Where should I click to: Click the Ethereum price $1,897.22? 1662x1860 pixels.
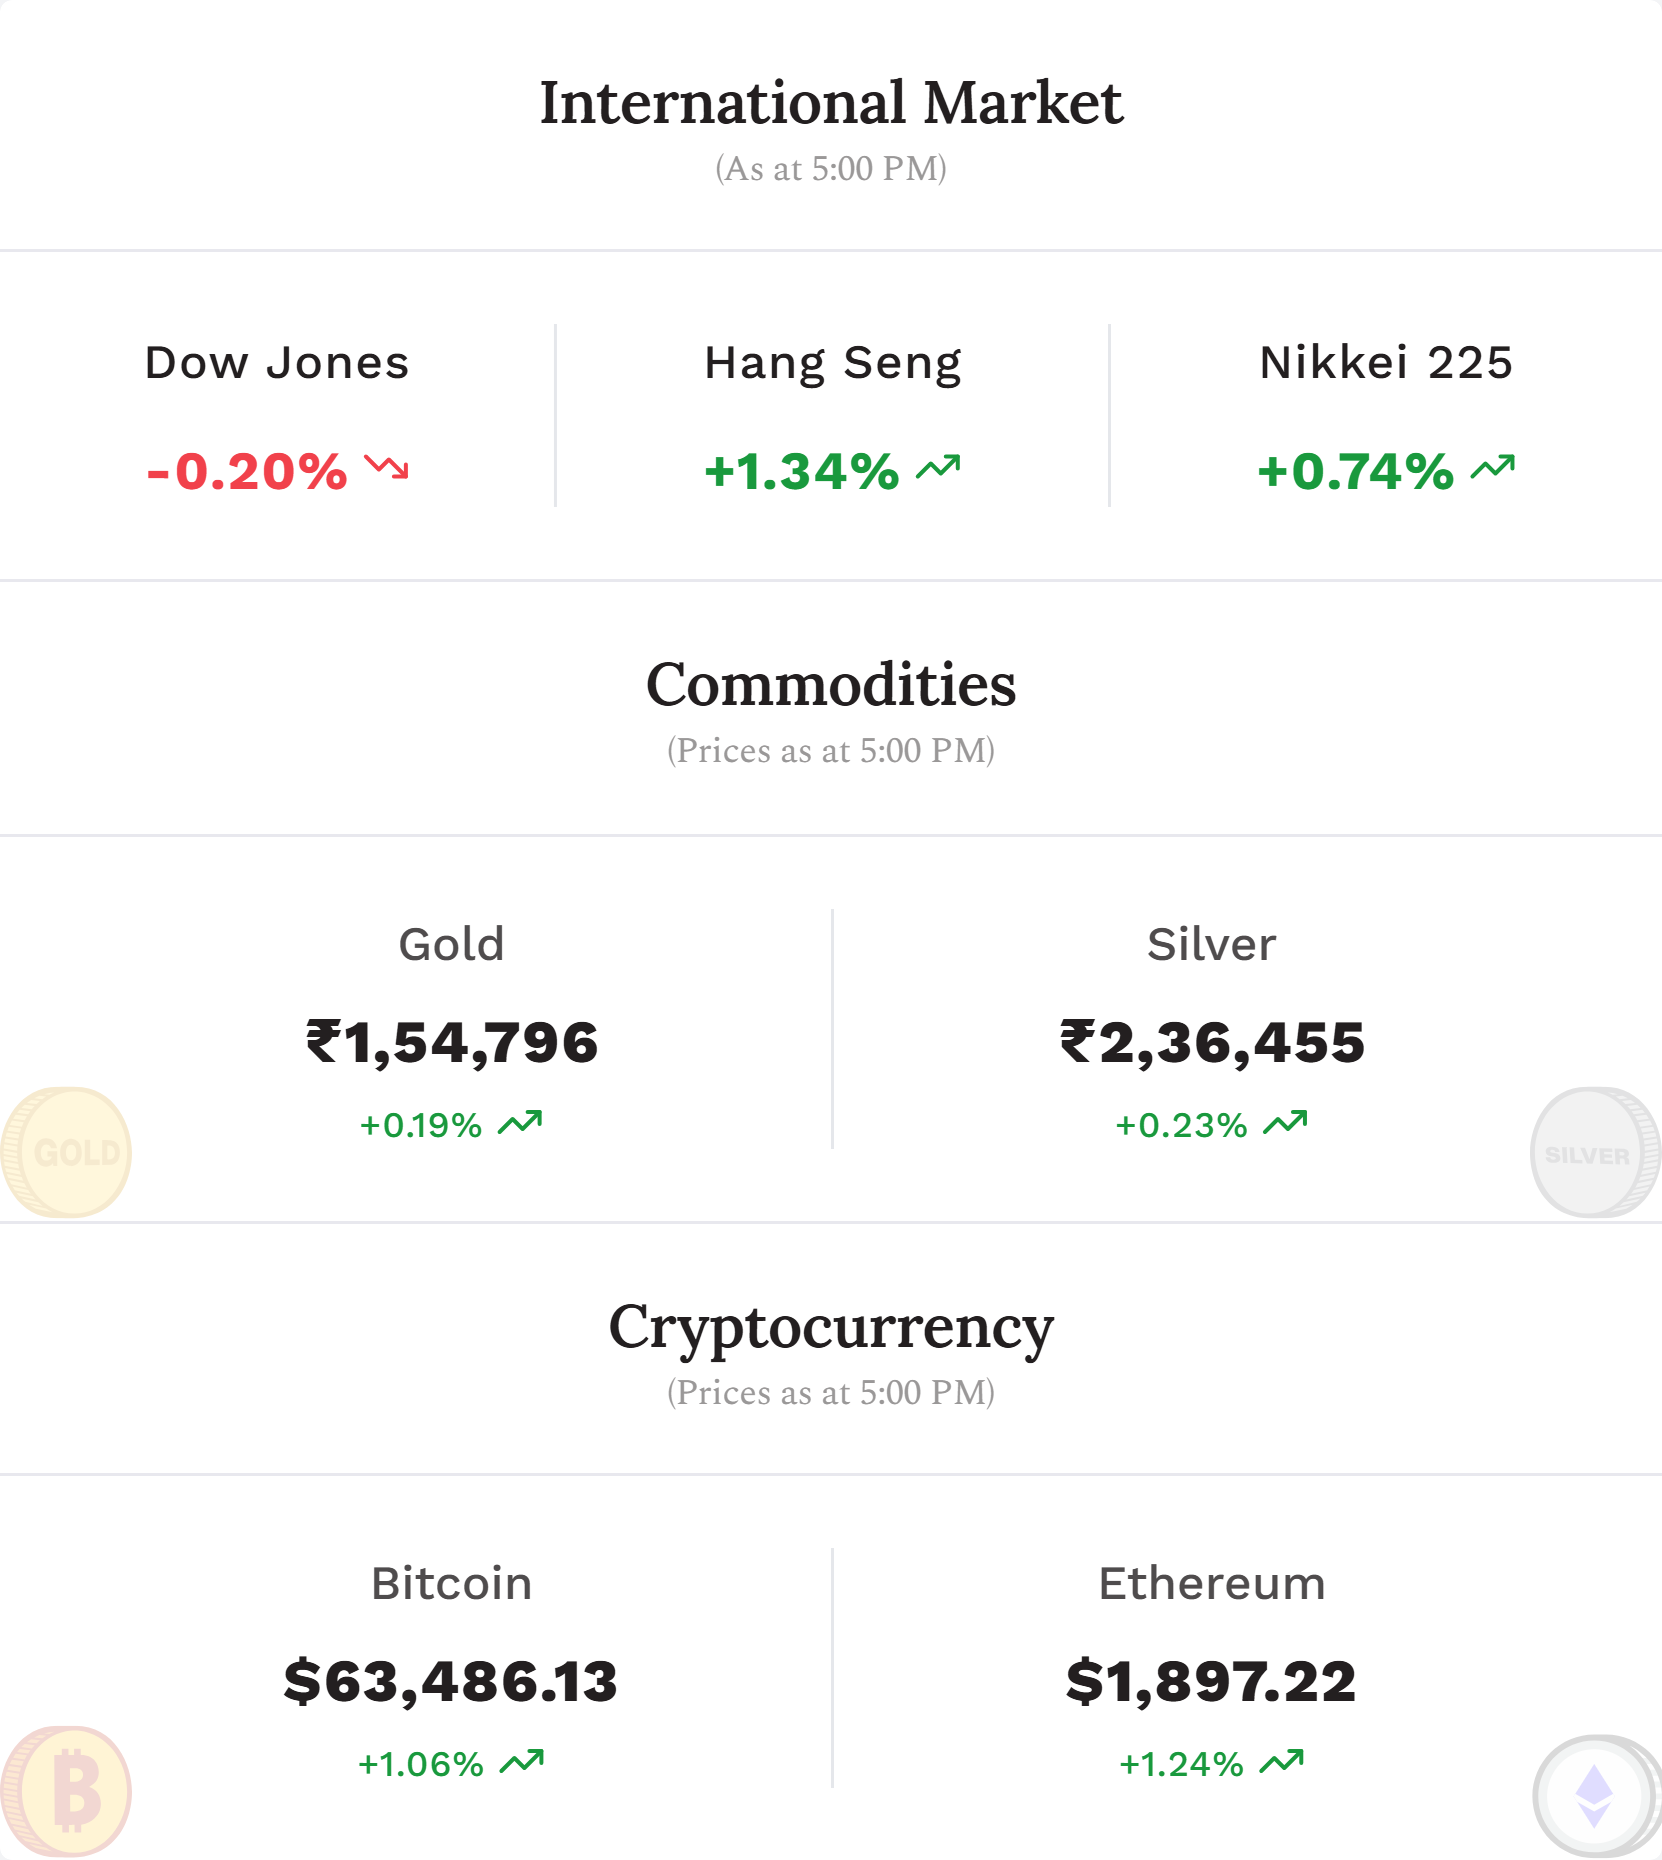[x=1211, y=1682]
